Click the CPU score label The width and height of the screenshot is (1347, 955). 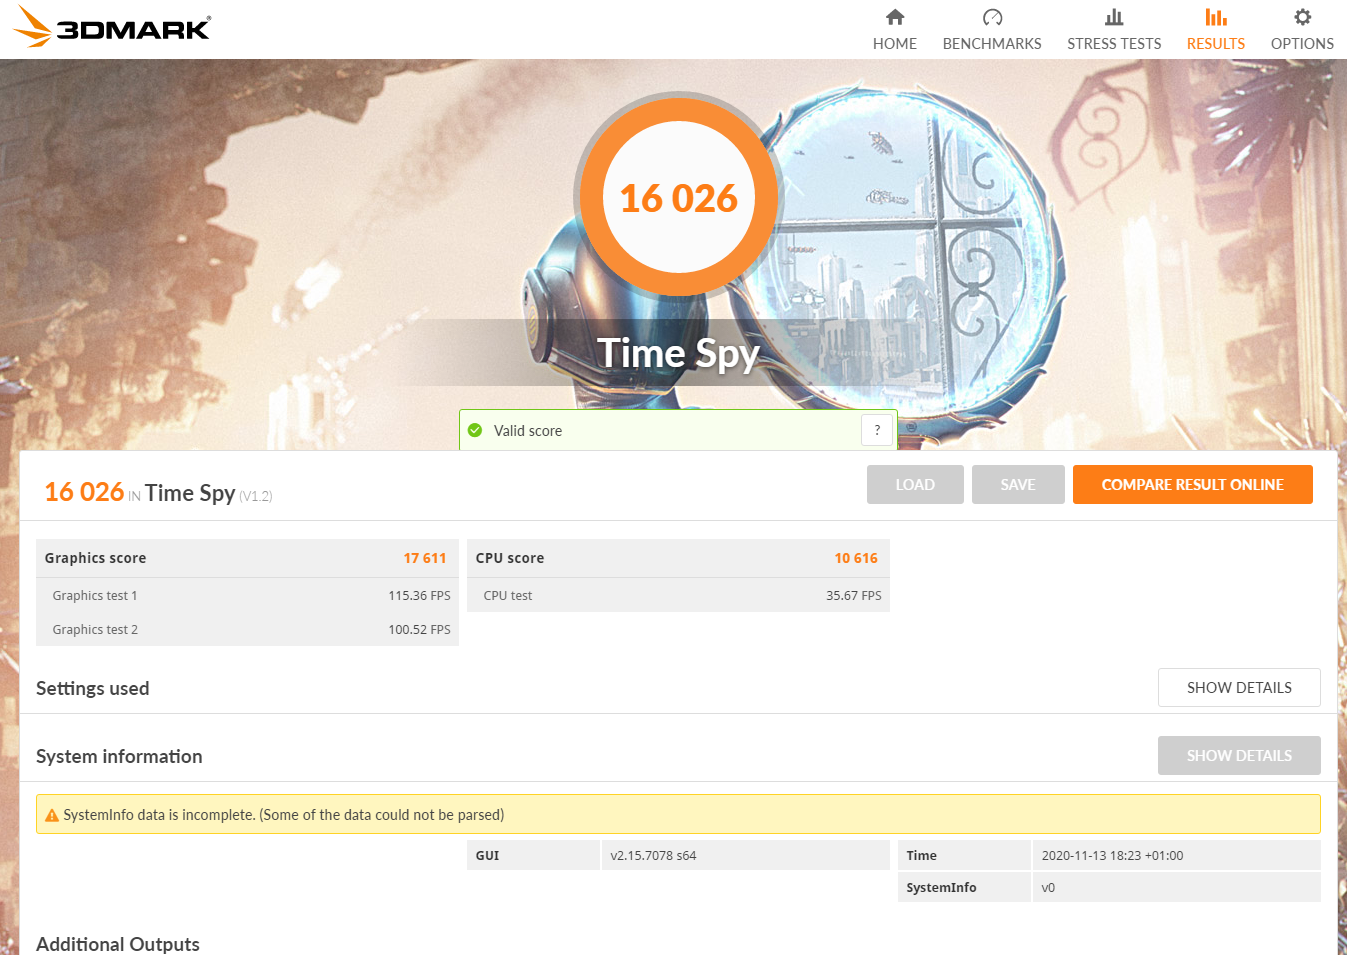click(x=510, y=558)
